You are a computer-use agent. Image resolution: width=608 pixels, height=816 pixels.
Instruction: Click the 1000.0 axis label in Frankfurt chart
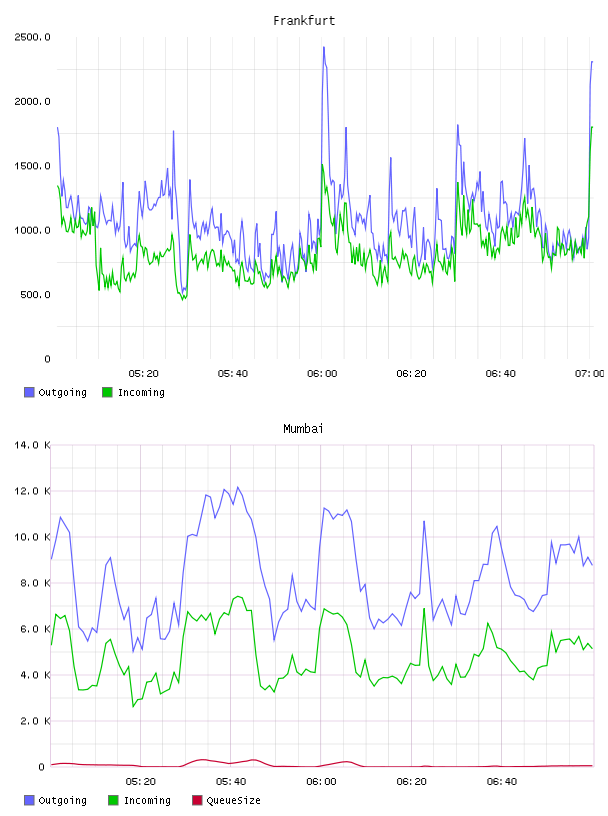click(x=32, y=231)
